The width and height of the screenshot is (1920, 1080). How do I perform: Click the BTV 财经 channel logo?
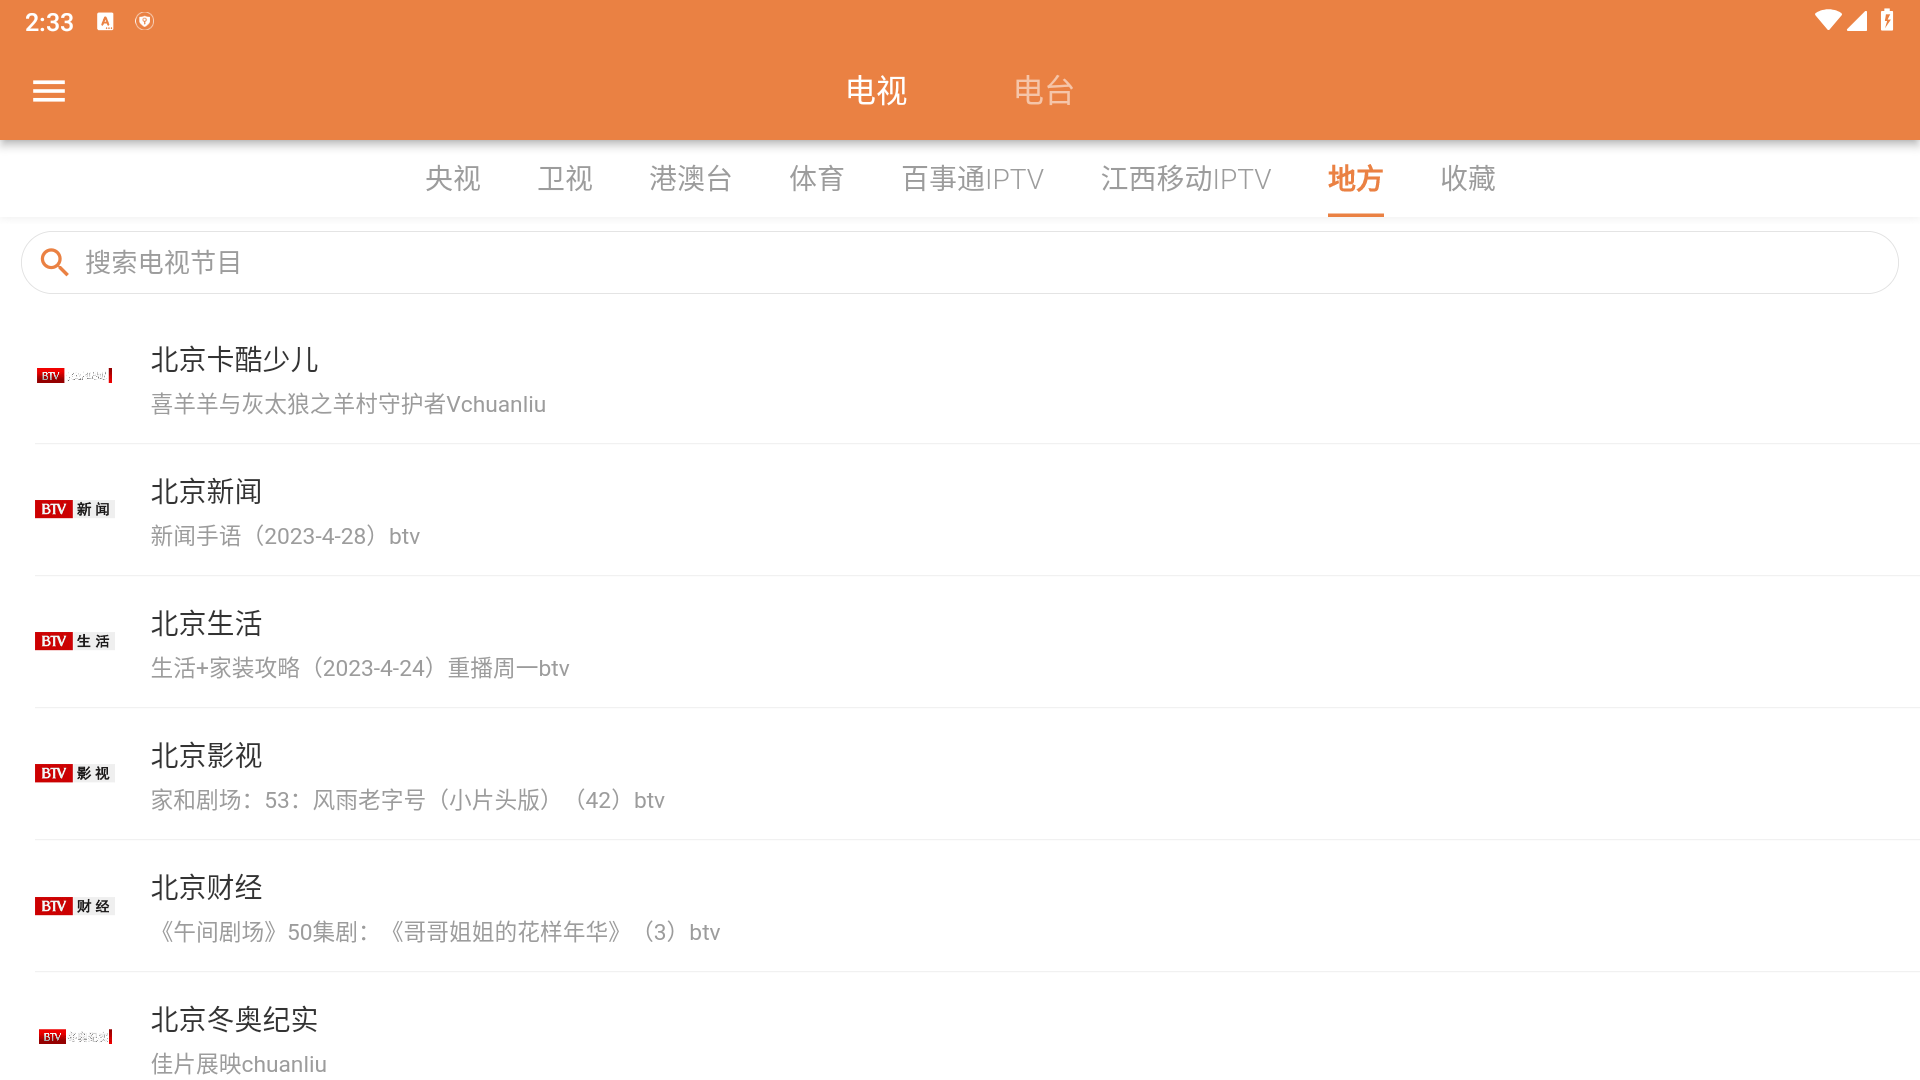coord(75,906)
